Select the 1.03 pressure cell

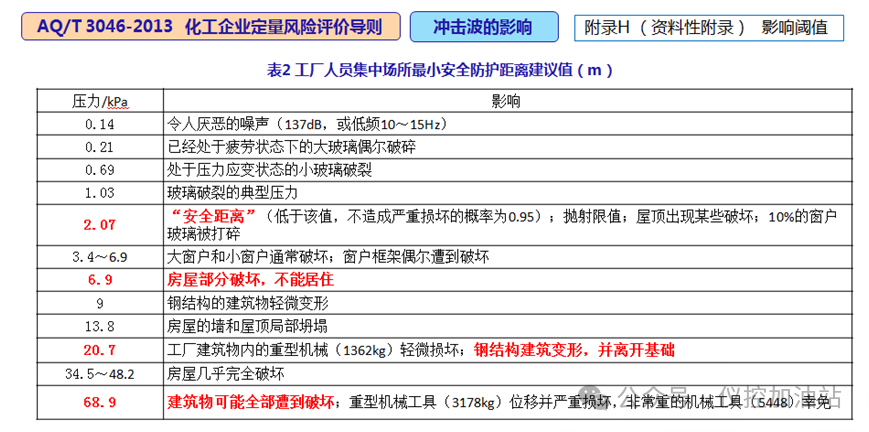click(100, 192)
